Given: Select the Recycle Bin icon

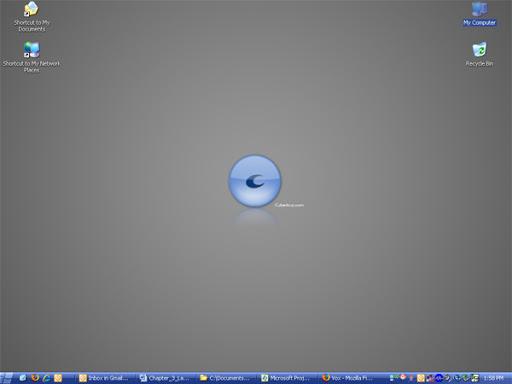Looking at the screenshot, I should tap(479, 54).
